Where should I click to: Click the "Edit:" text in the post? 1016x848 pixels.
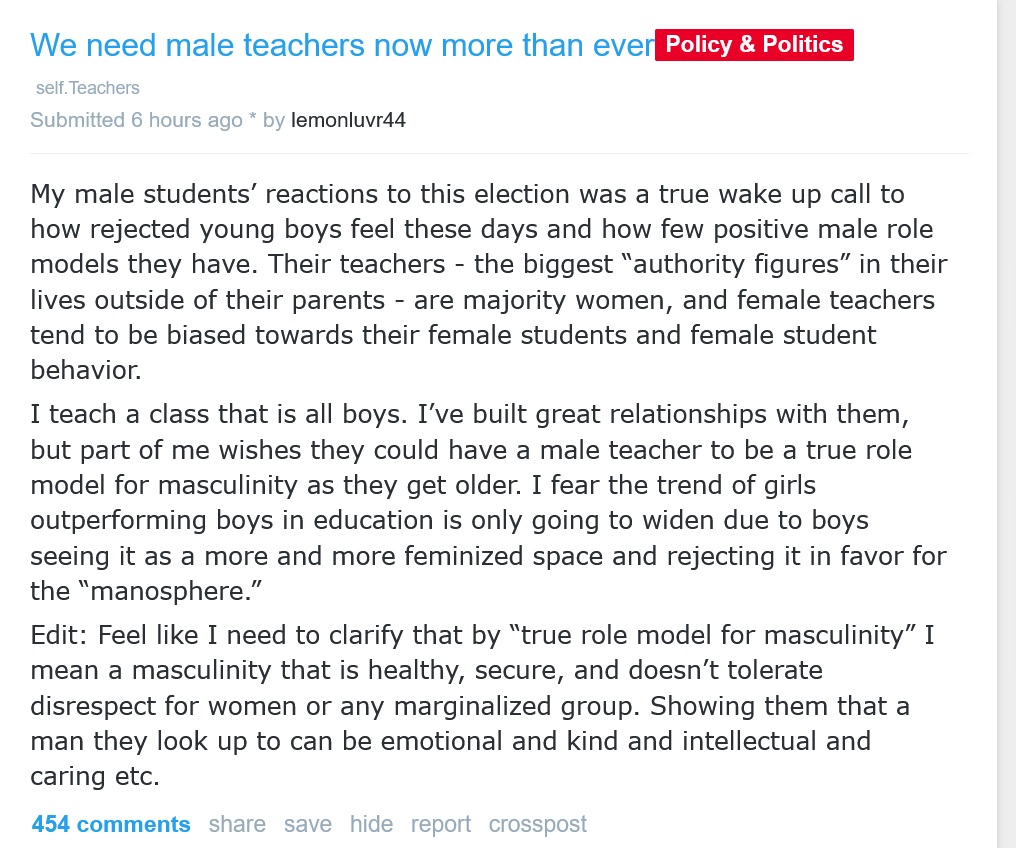(x=59, y=635)
